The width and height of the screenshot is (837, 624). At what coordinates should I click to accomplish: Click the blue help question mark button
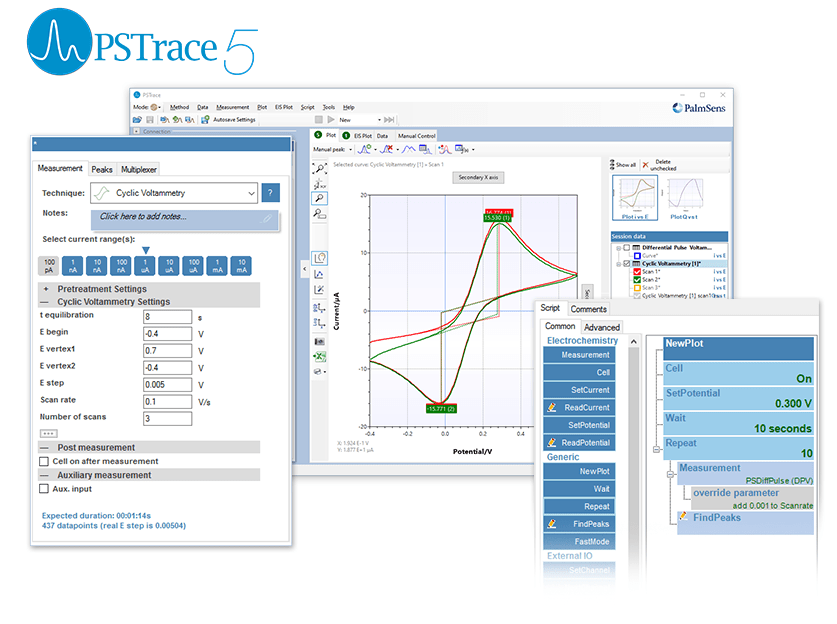tap(271, 193)
